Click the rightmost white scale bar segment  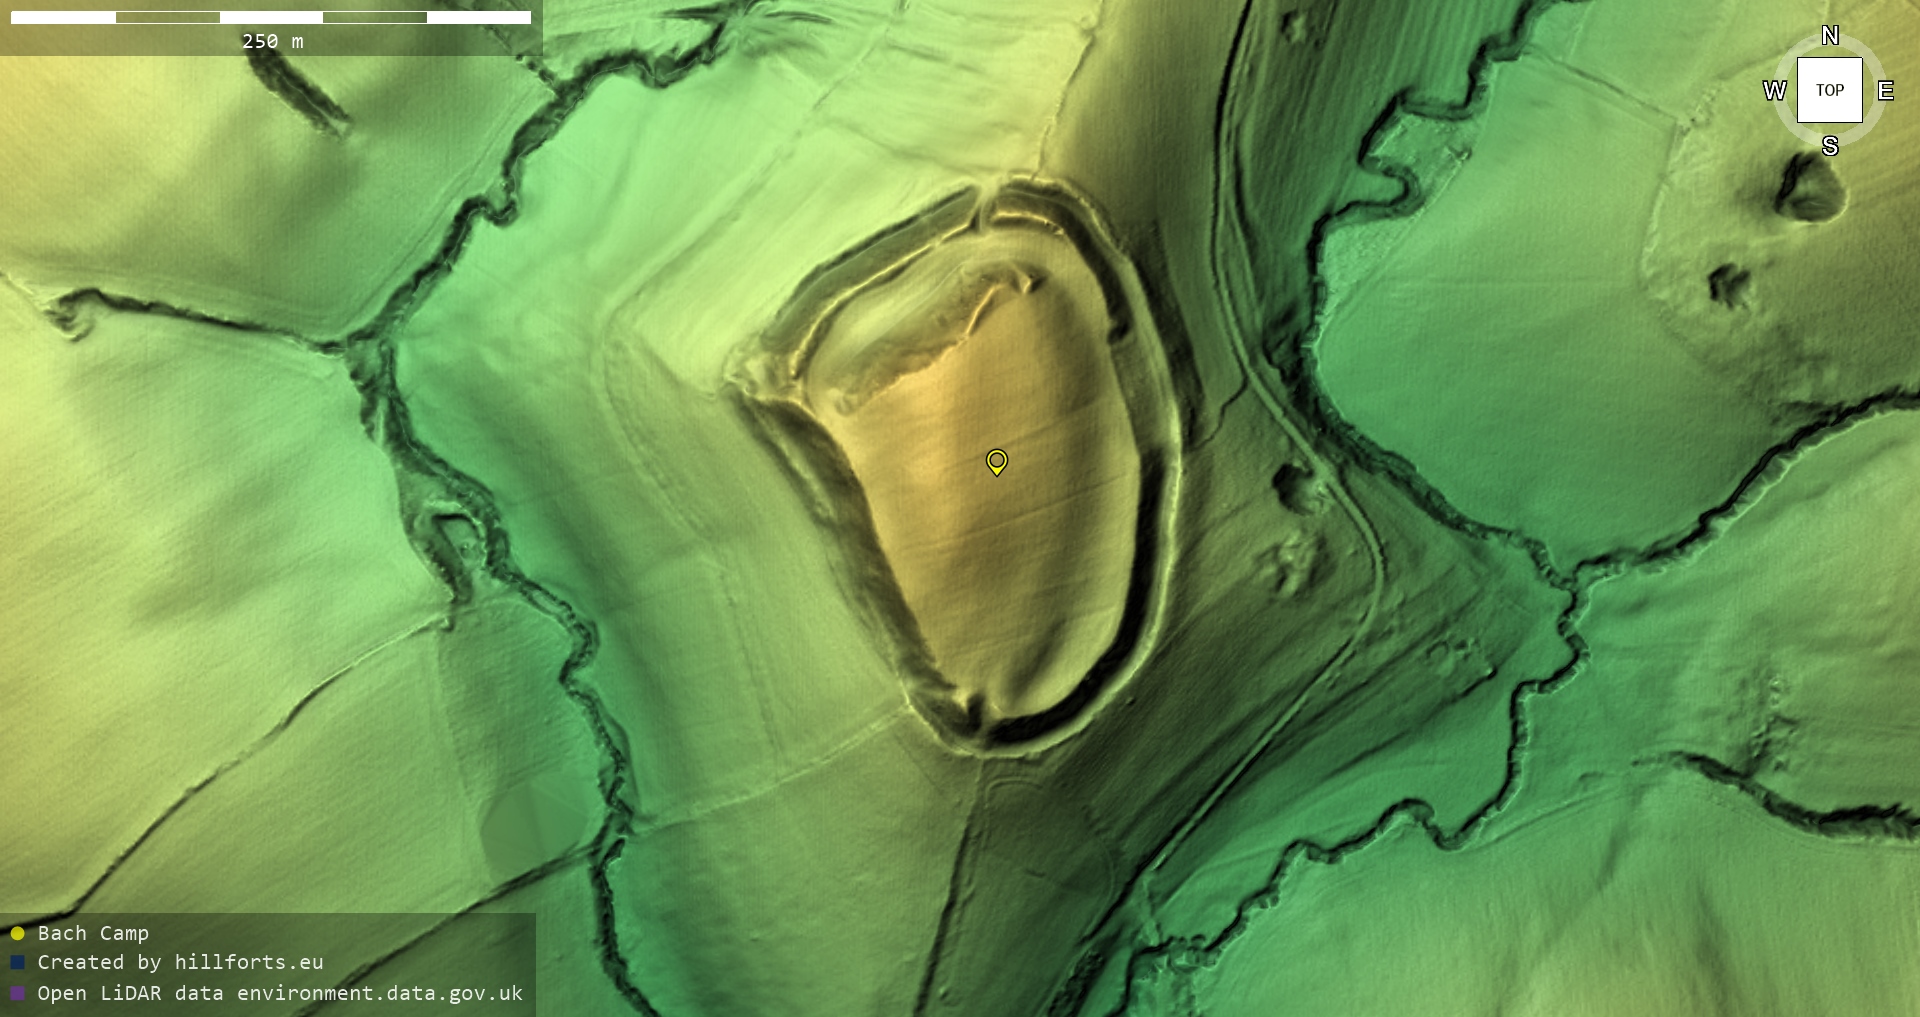tap(479, 18)
